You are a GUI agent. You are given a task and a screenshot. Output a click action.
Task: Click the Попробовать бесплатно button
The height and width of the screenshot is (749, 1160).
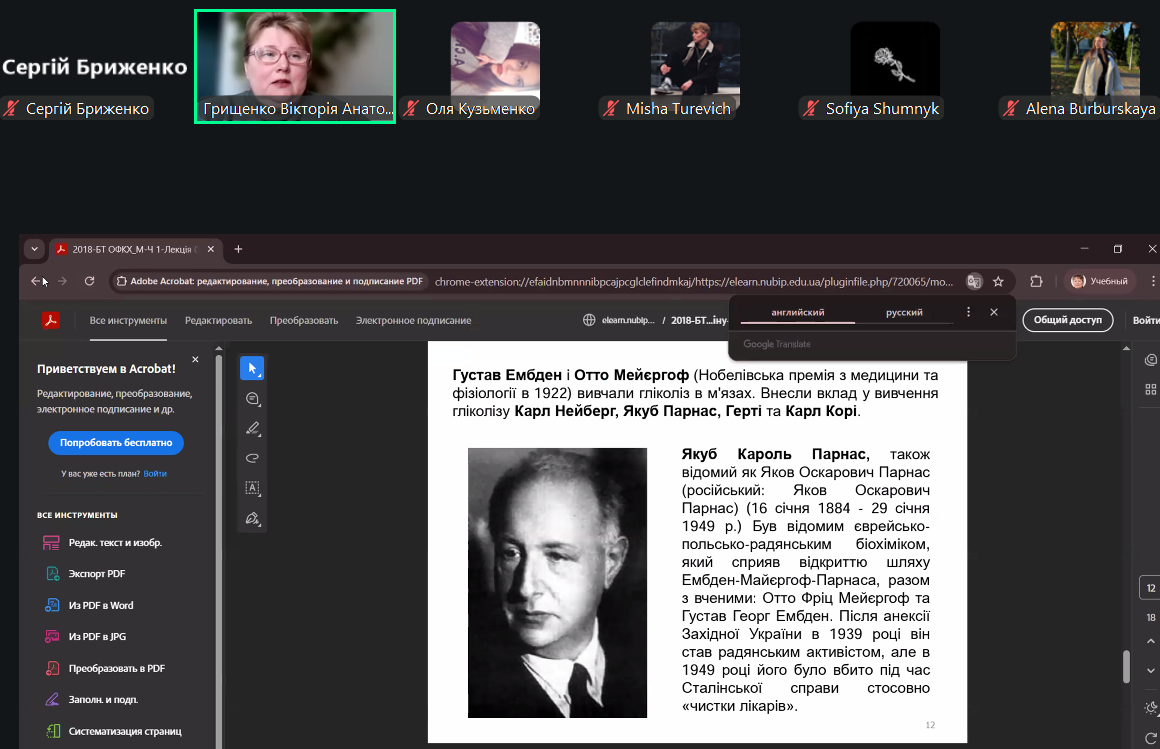click(x=116, y=442)
